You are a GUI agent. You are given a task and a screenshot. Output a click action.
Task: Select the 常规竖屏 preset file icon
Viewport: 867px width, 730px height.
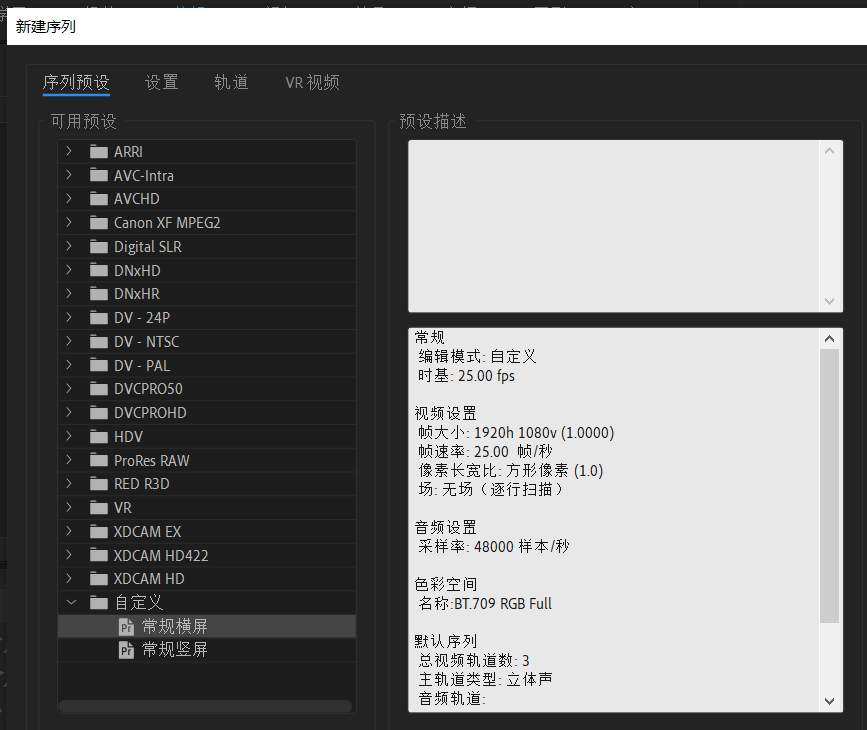tap(126, 651)
